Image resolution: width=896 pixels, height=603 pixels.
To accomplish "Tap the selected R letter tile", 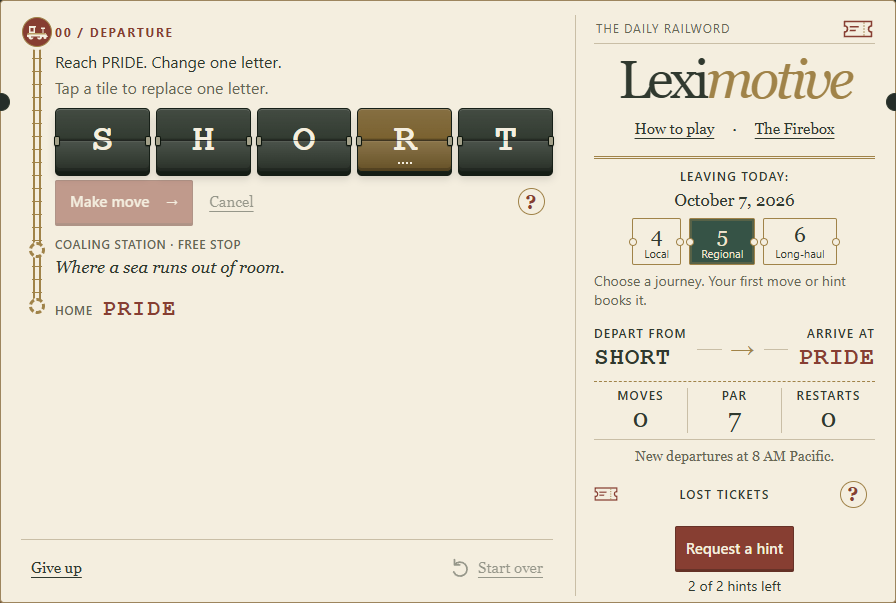I will click(405, 142).
